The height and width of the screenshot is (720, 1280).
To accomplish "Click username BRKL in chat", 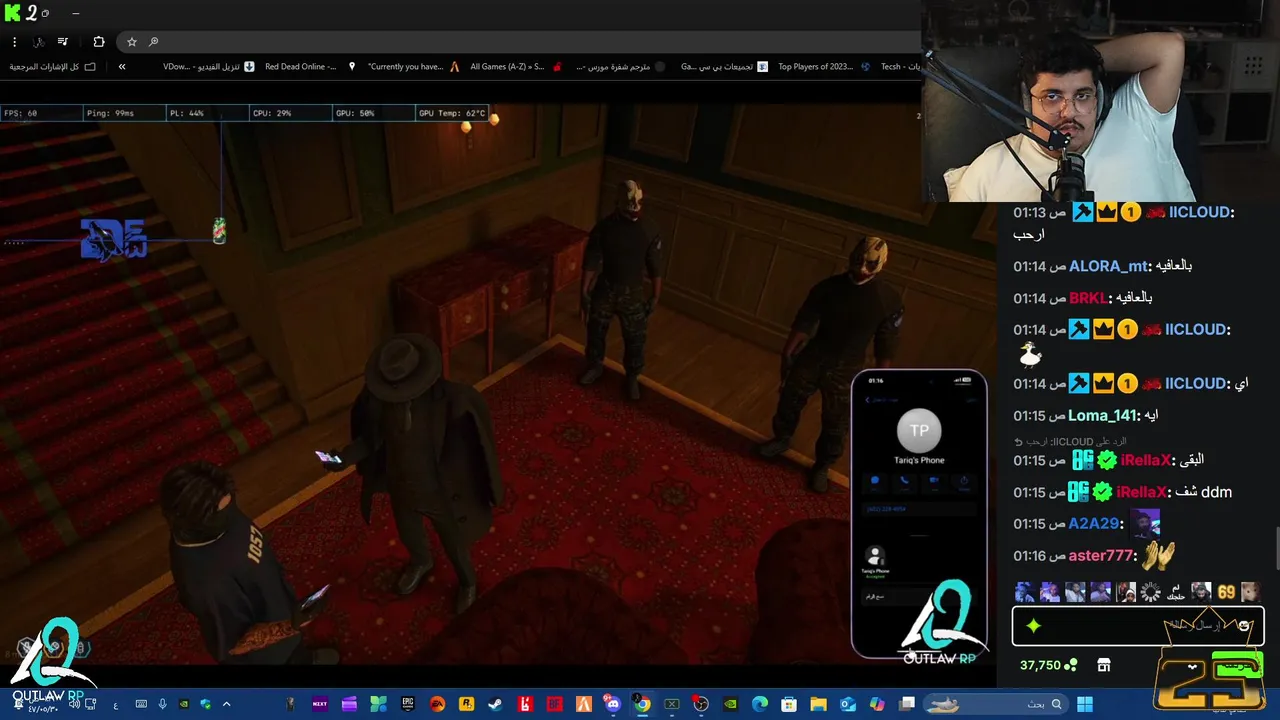I will click(x=1088, y=298).
